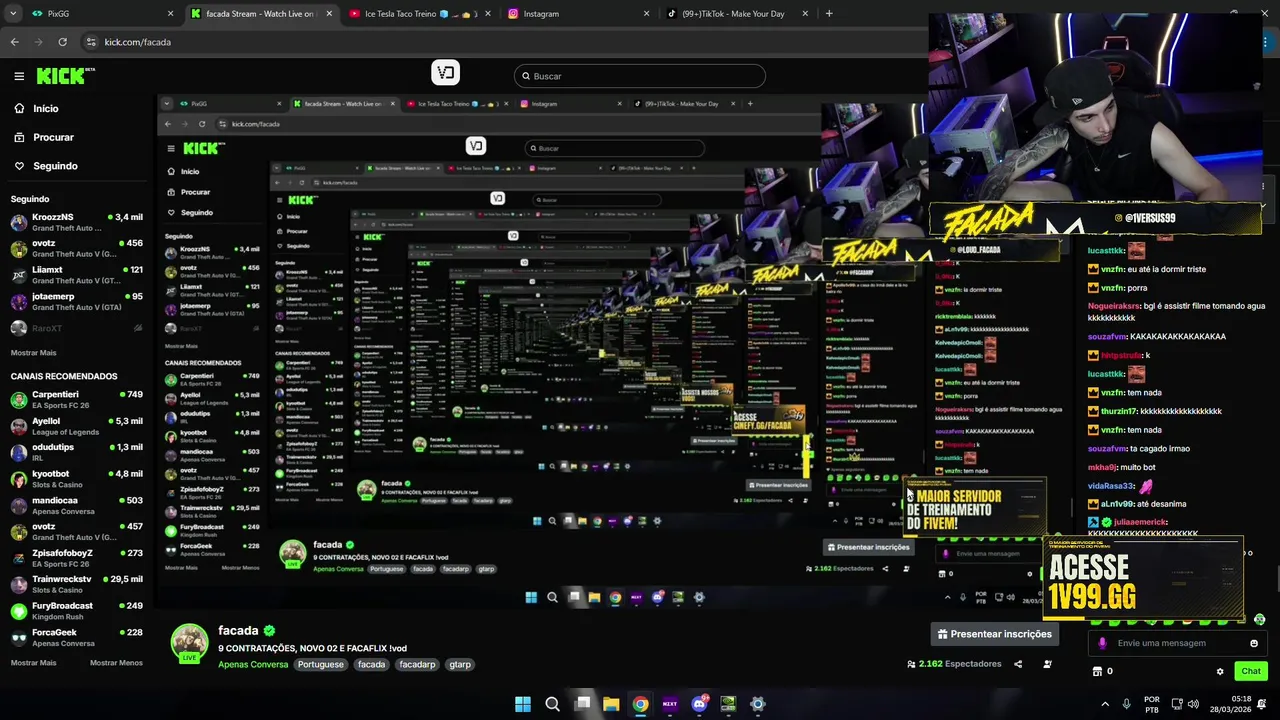Open chat settings gear icon

click(1220, 672)
